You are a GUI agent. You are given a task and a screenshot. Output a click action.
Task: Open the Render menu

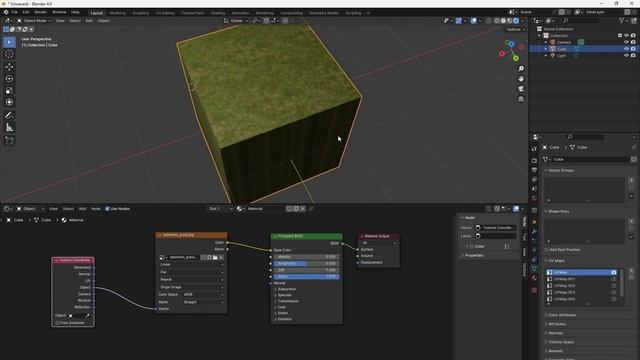click(41, 12)
